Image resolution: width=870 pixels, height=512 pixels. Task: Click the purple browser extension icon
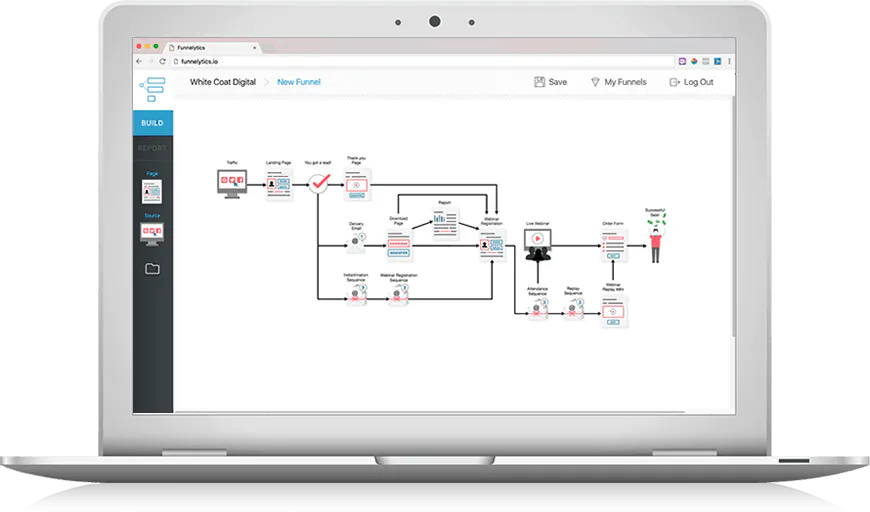click(682, 61)
